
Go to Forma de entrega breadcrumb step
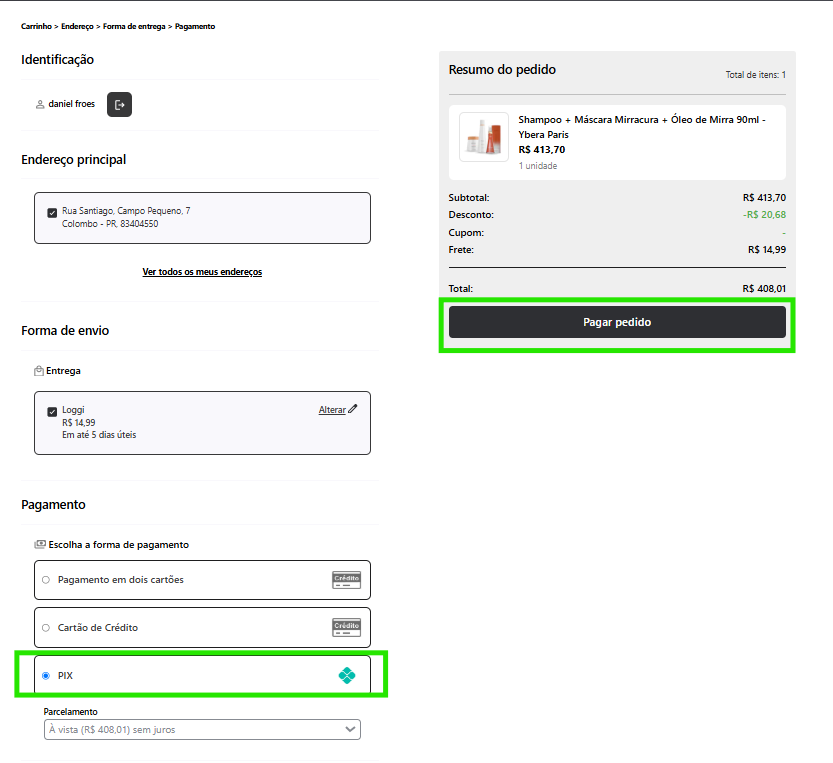point(134,27)
